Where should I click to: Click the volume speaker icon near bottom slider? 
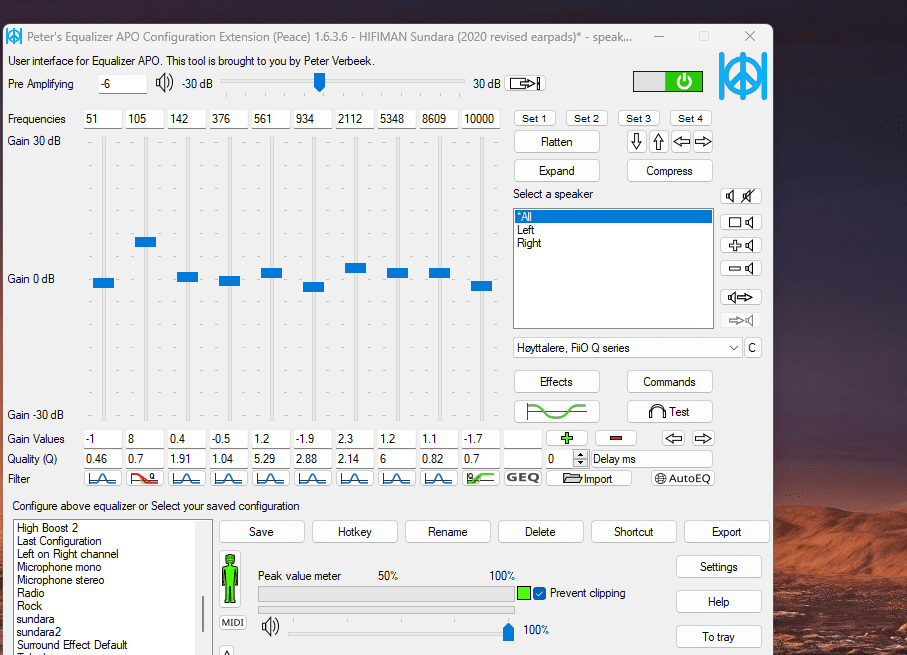click(270, 626)
